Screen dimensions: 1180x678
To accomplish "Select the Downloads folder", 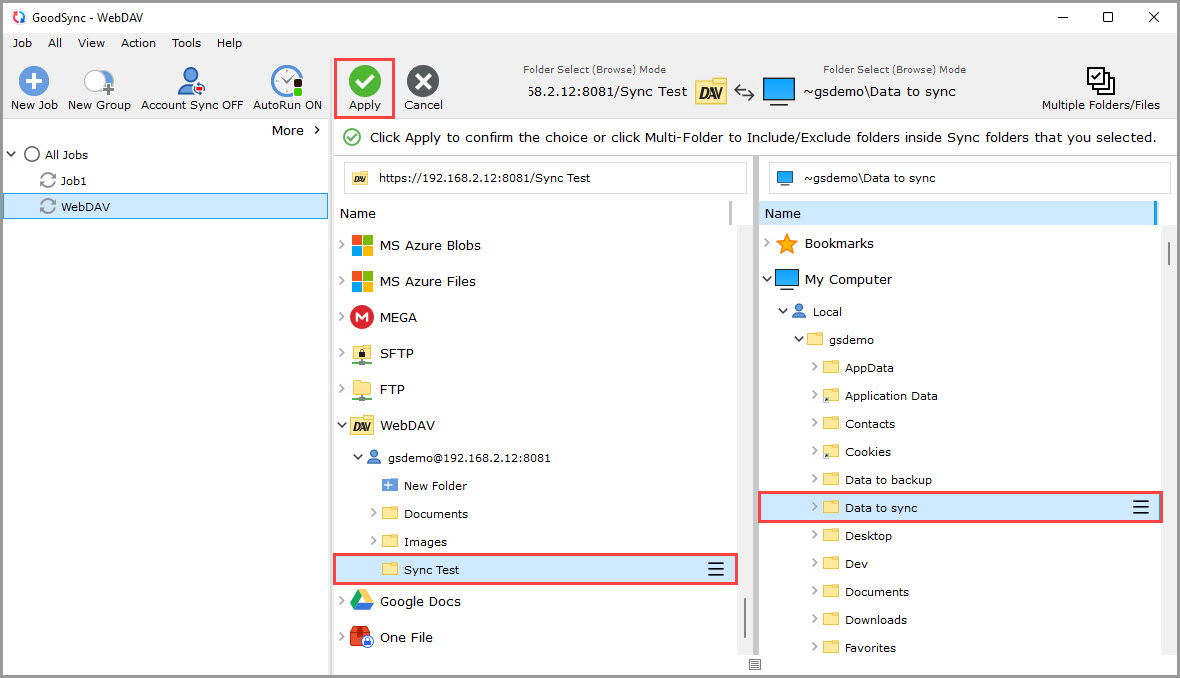I will point(875,620).
